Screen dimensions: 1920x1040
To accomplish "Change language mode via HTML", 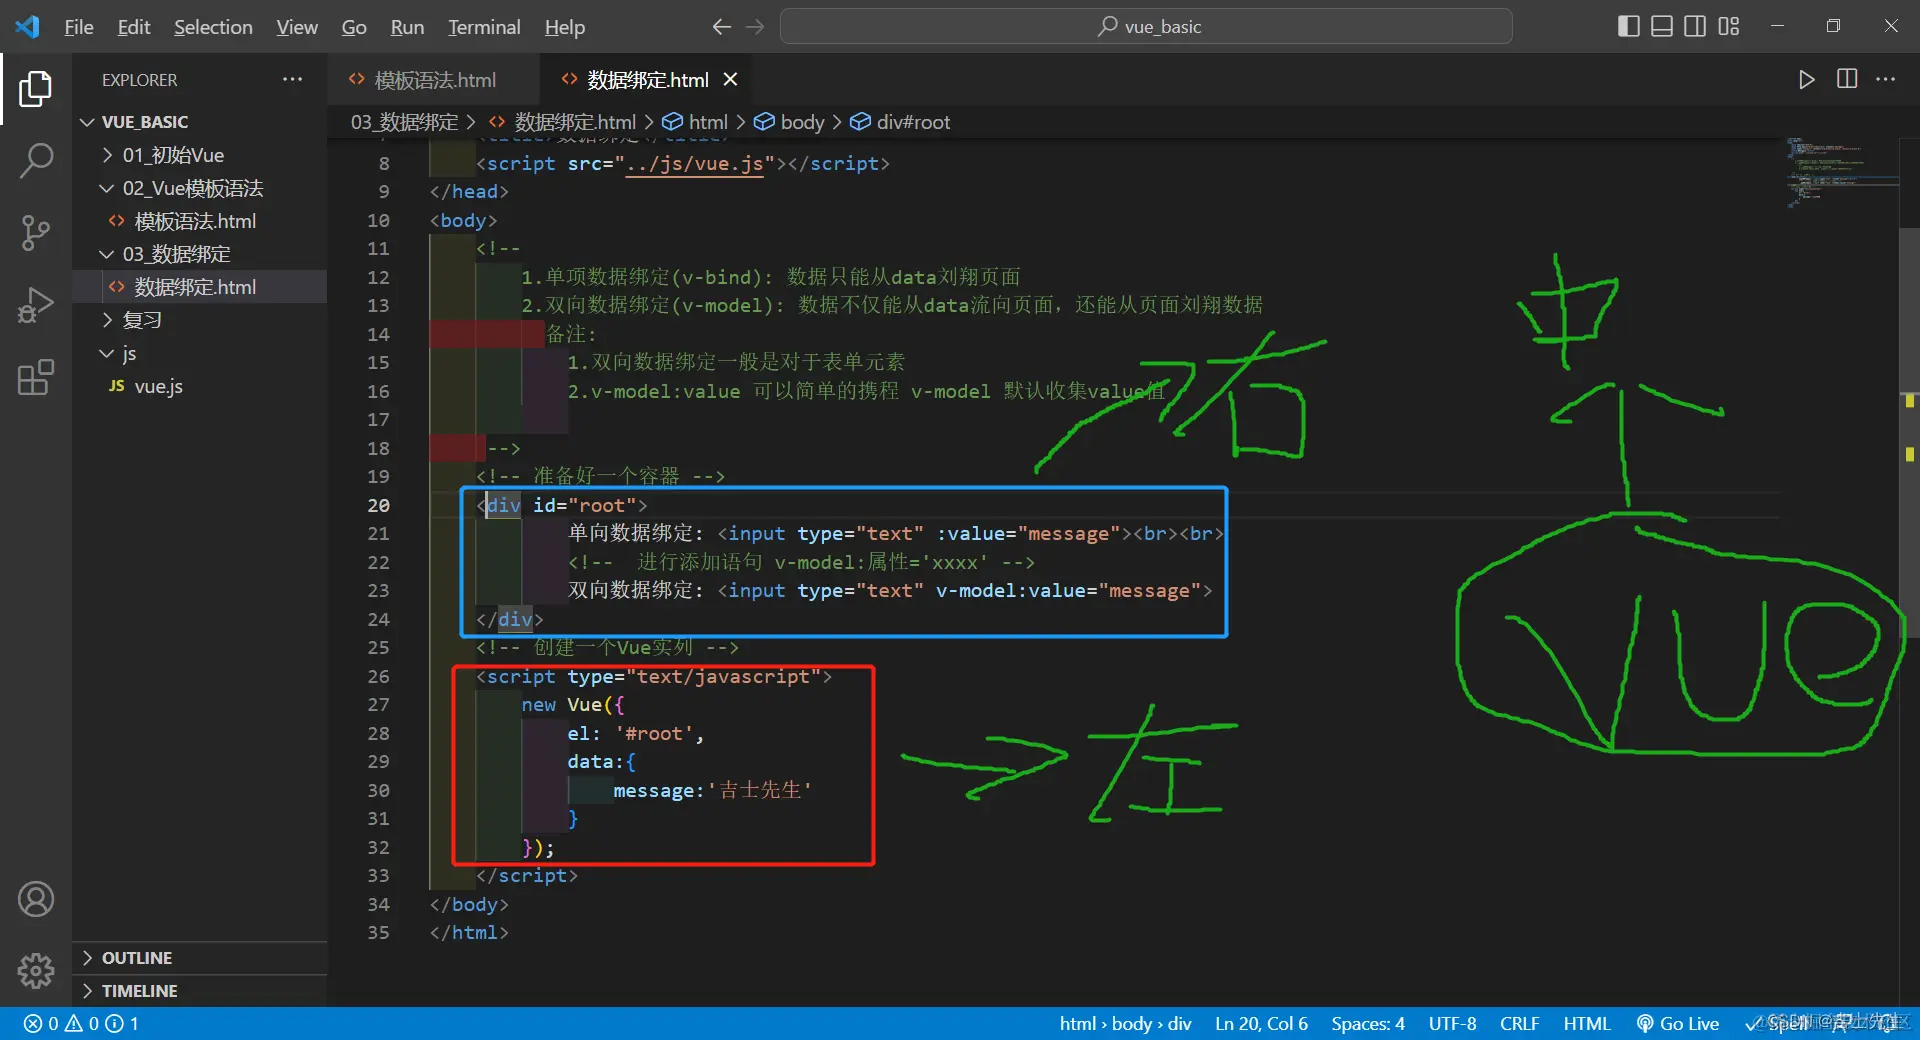I will (1587, 1023).
